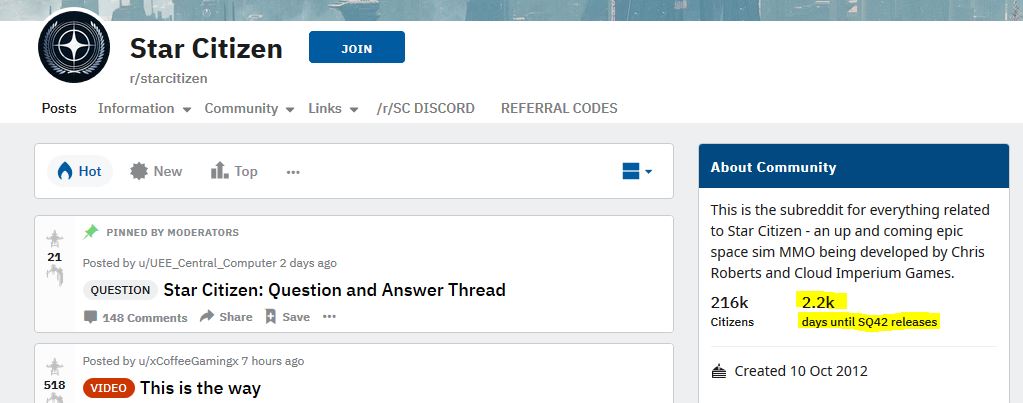
Task: Click the Star Citizen title heading
Action: [206, 49]
